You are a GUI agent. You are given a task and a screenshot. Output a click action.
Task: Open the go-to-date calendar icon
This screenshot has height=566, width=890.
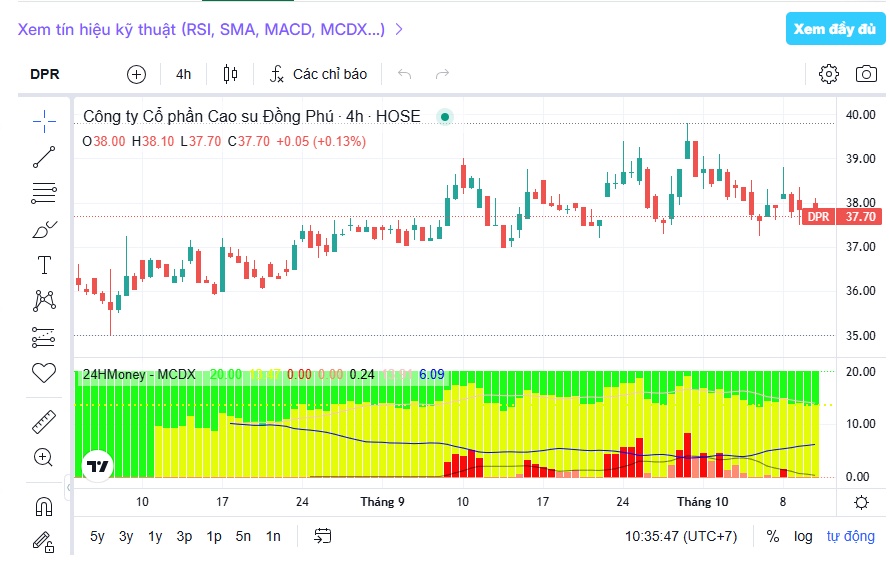pos(322,536)
